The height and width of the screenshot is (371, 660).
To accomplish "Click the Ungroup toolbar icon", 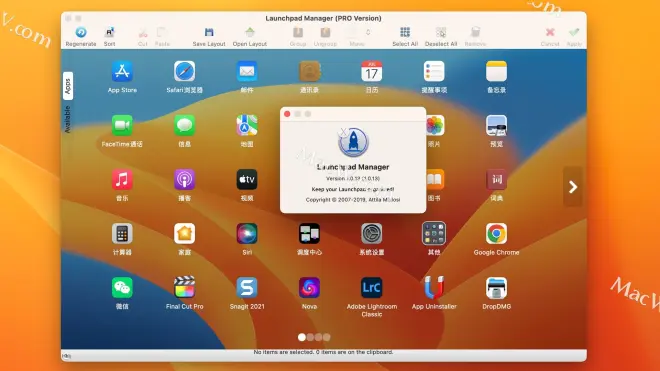I will tap(325, 32).
